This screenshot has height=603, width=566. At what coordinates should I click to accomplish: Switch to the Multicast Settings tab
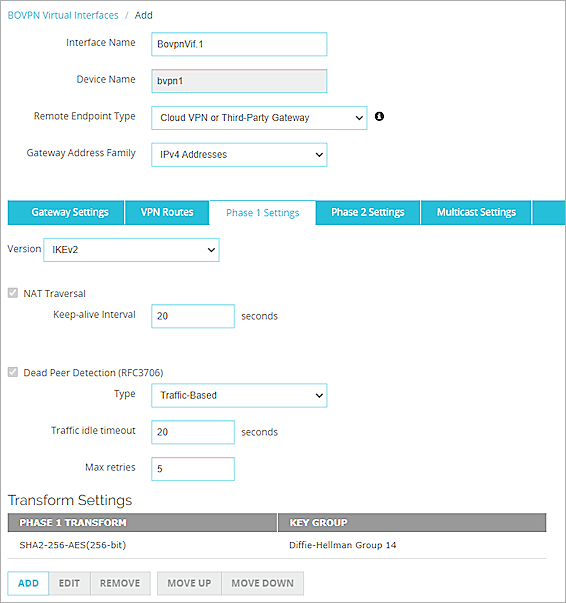pyautogui.click(x=476, y=212)
